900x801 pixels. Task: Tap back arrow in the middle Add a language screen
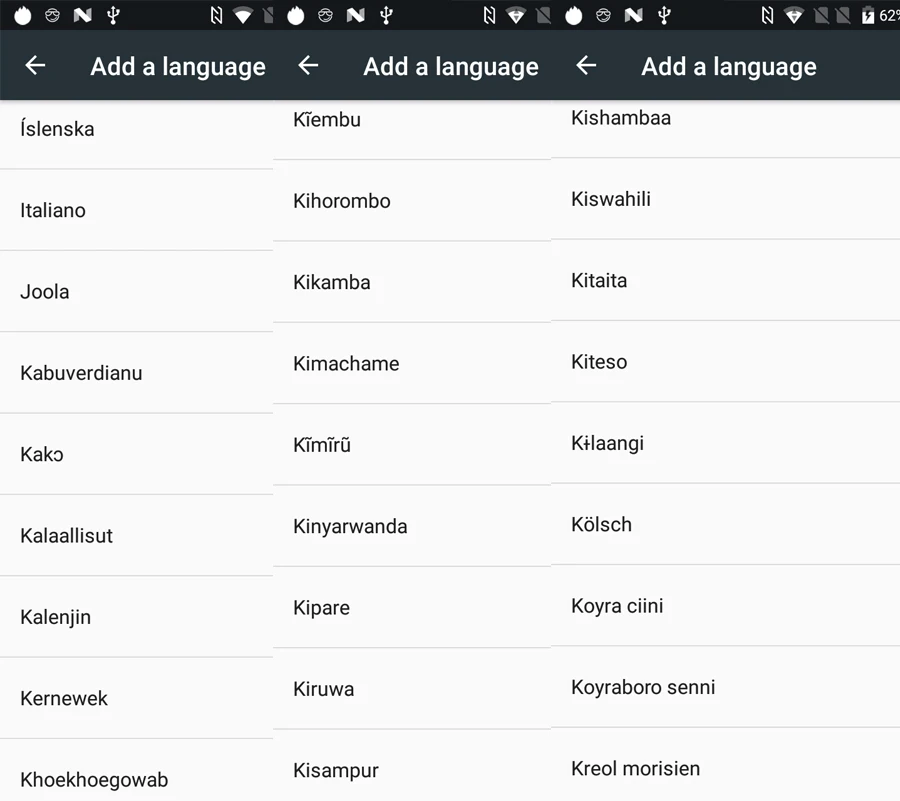click(x=308, y=65)
